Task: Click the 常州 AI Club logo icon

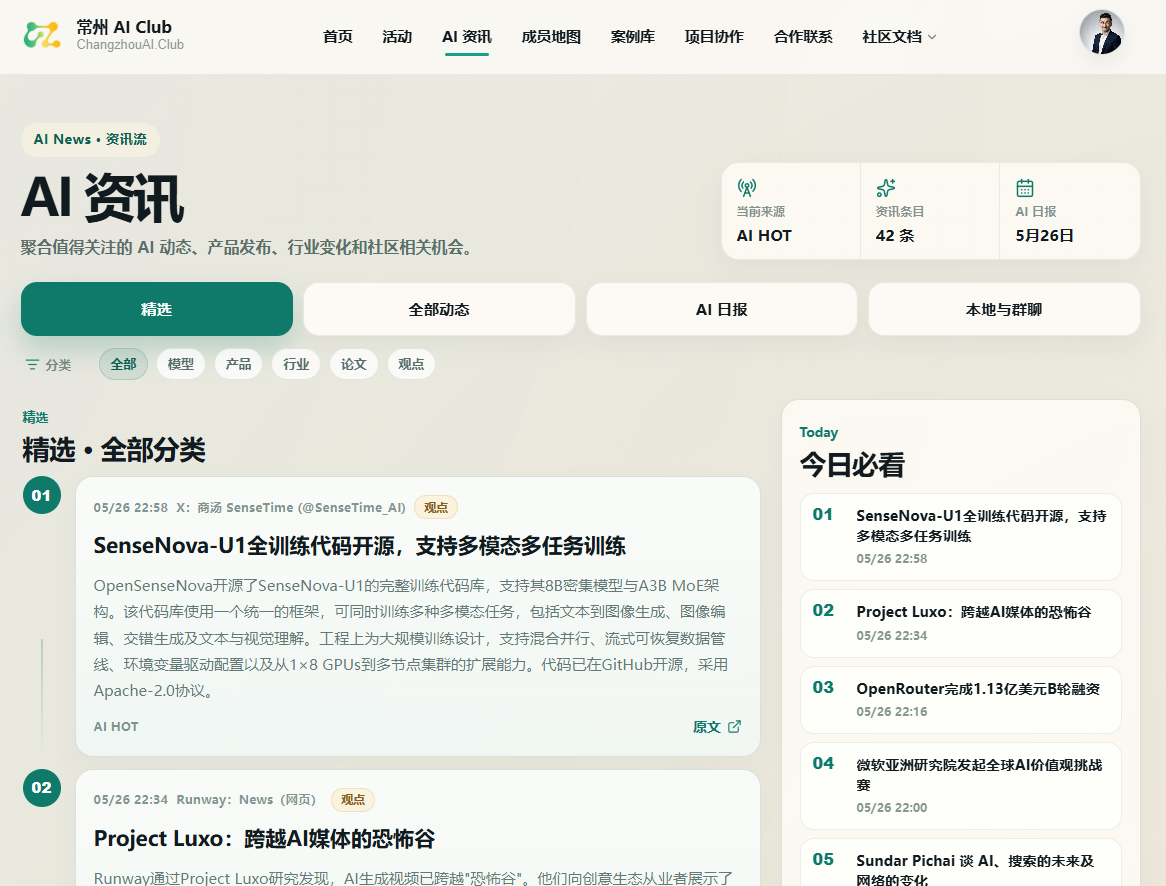Action: (42, 35)
